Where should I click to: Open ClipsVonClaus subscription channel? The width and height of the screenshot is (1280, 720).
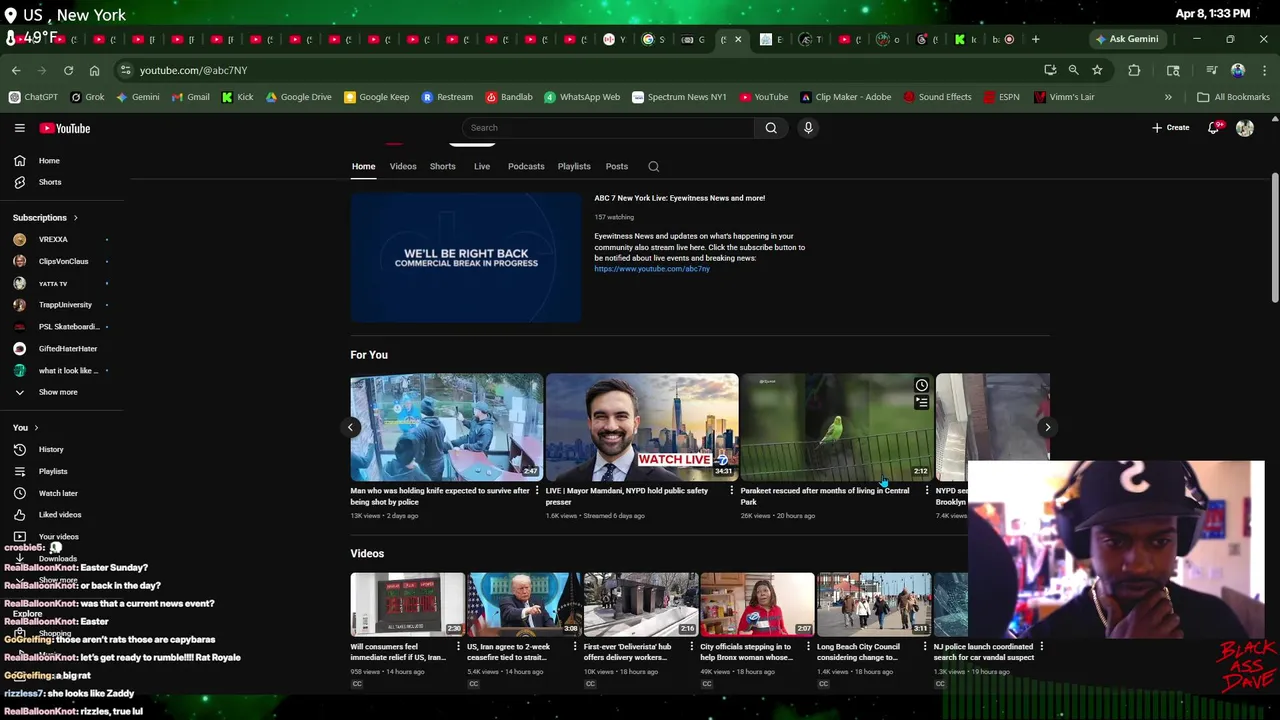[x=62, y=261]
